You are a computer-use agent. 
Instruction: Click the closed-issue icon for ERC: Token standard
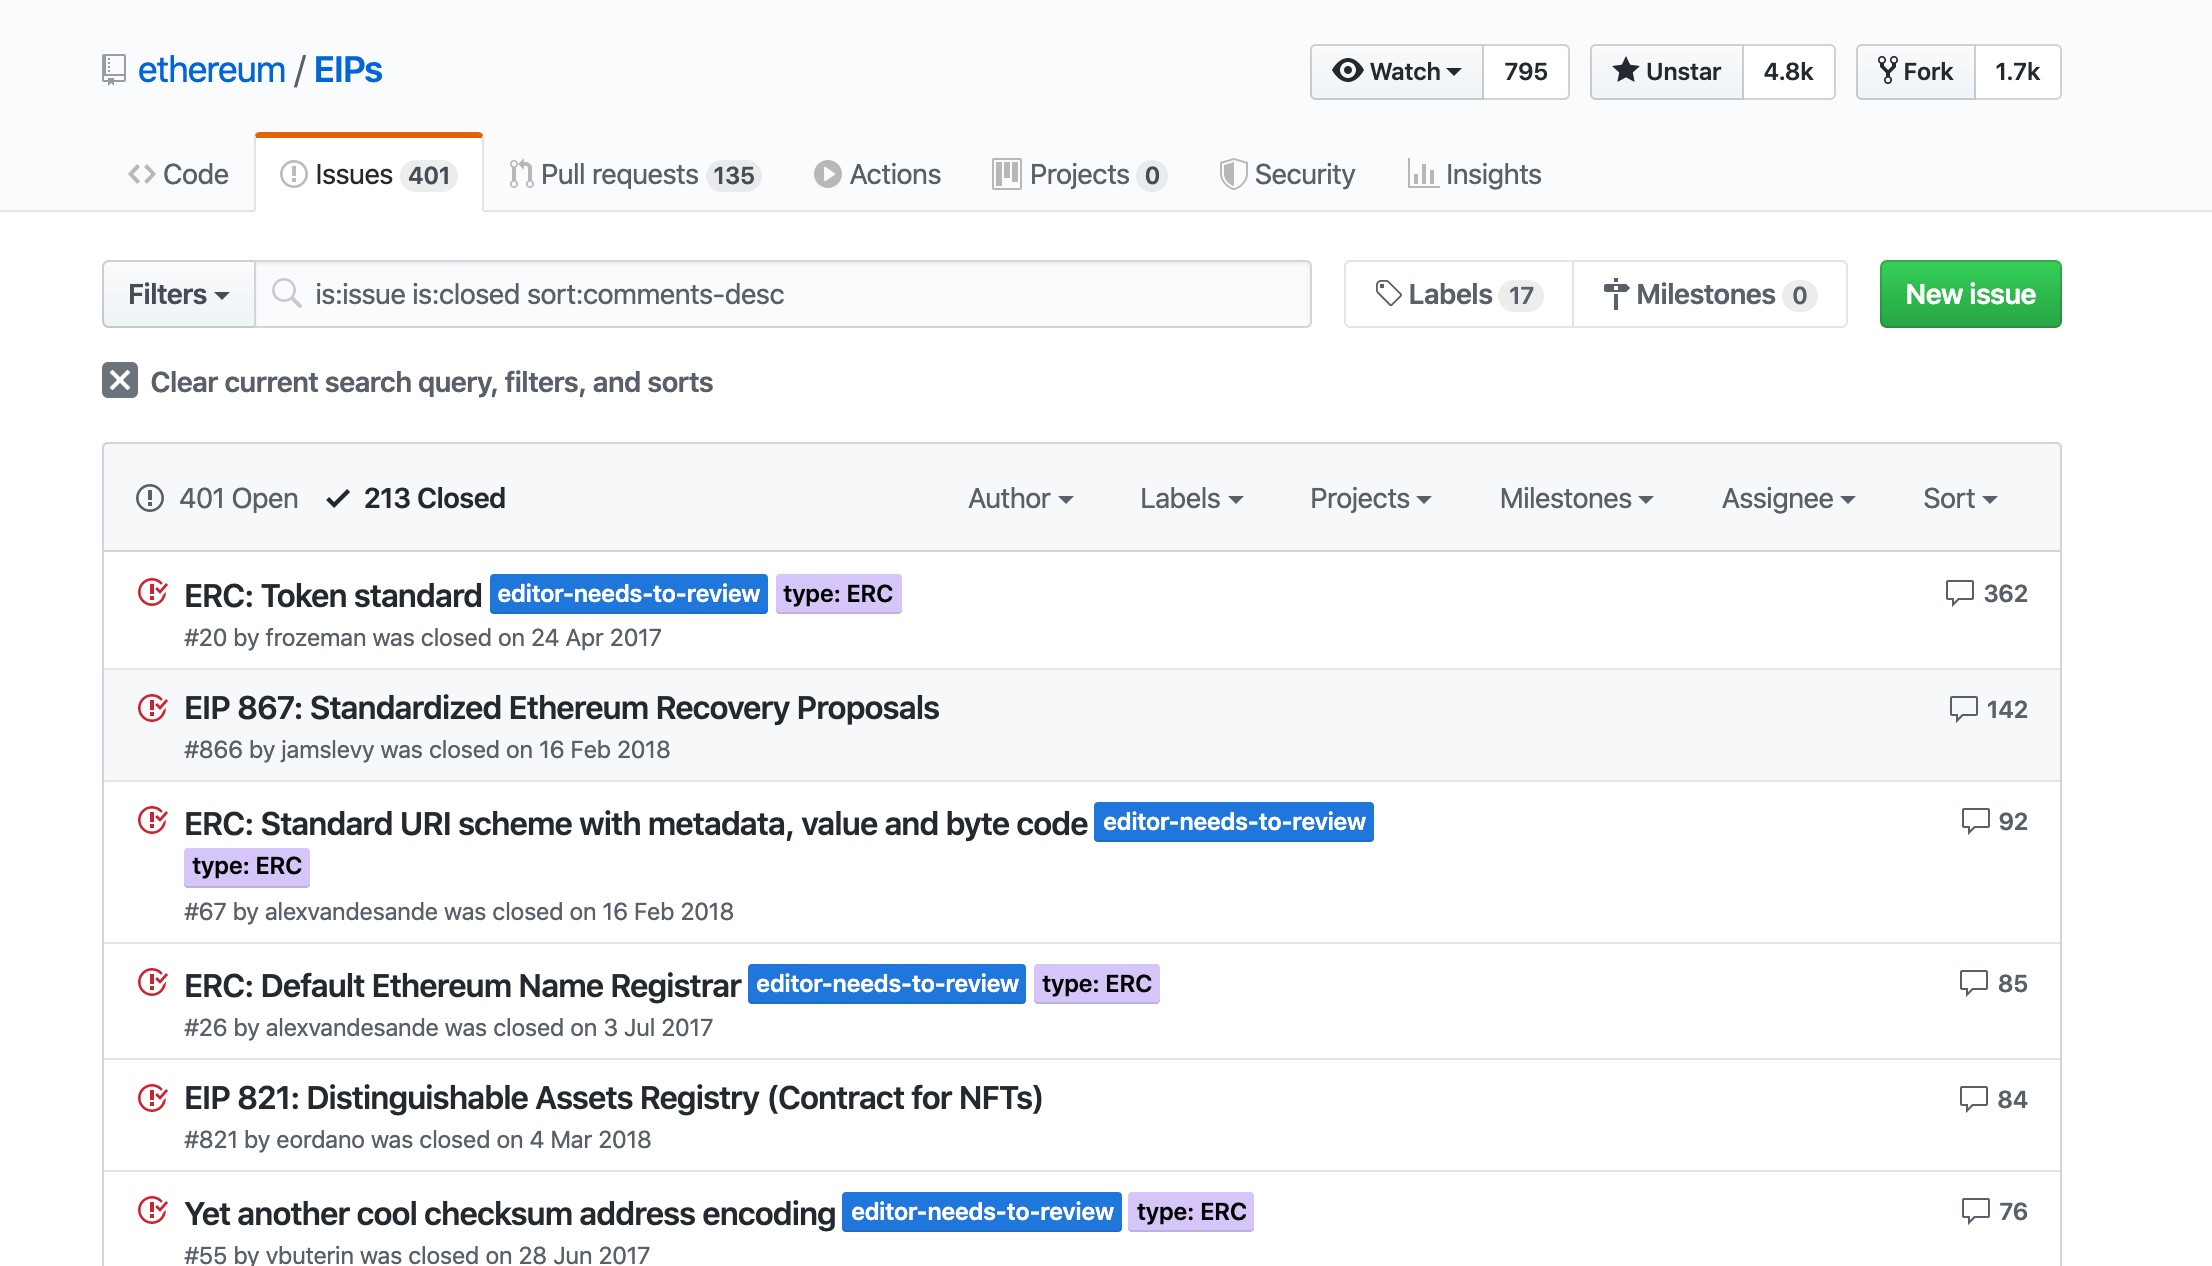coord(152,592)
